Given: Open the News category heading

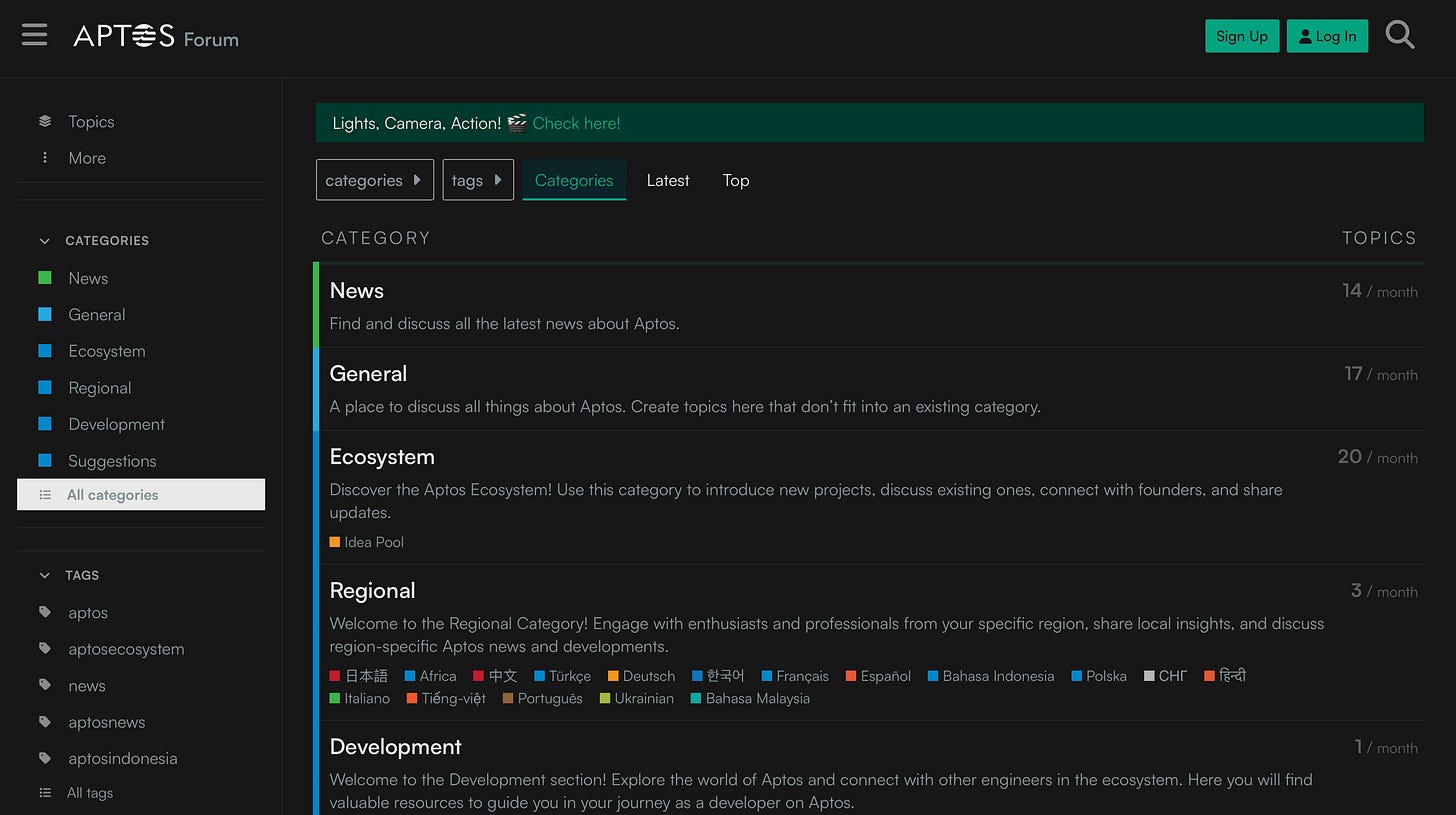Looking at the screenshot, I should coord(357,290).
